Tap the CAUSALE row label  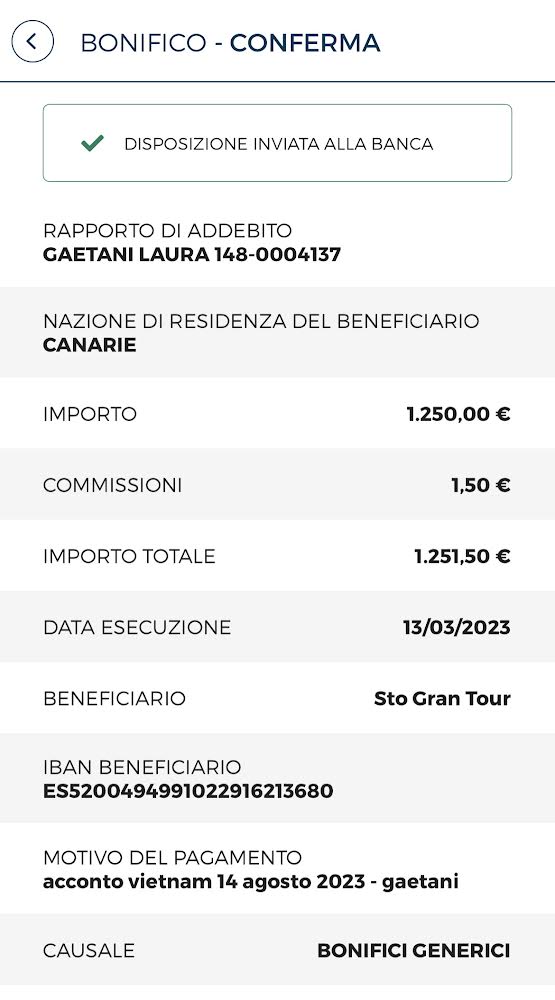point(89,951)
